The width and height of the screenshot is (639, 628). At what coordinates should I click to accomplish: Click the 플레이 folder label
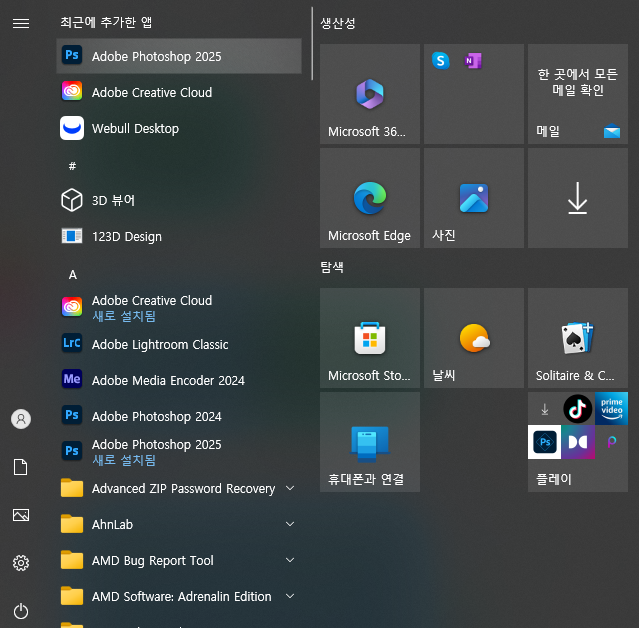pos(553,479)
